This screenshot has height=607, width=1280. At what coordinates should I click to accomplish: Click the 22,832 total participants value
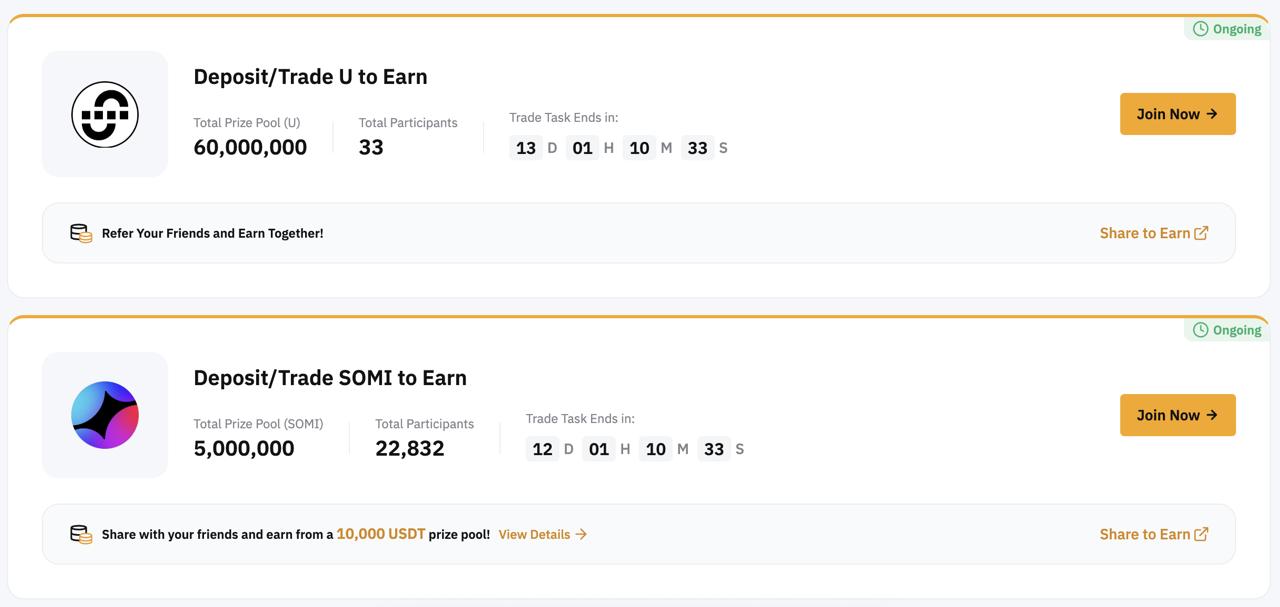click(x=410, y=448)
